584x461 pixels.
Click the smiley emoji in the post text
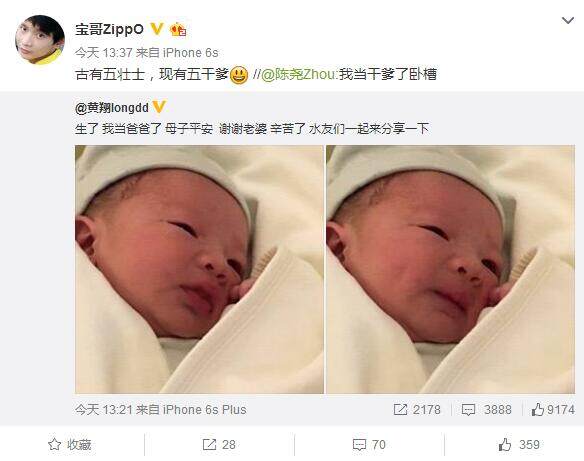(239, 75)
